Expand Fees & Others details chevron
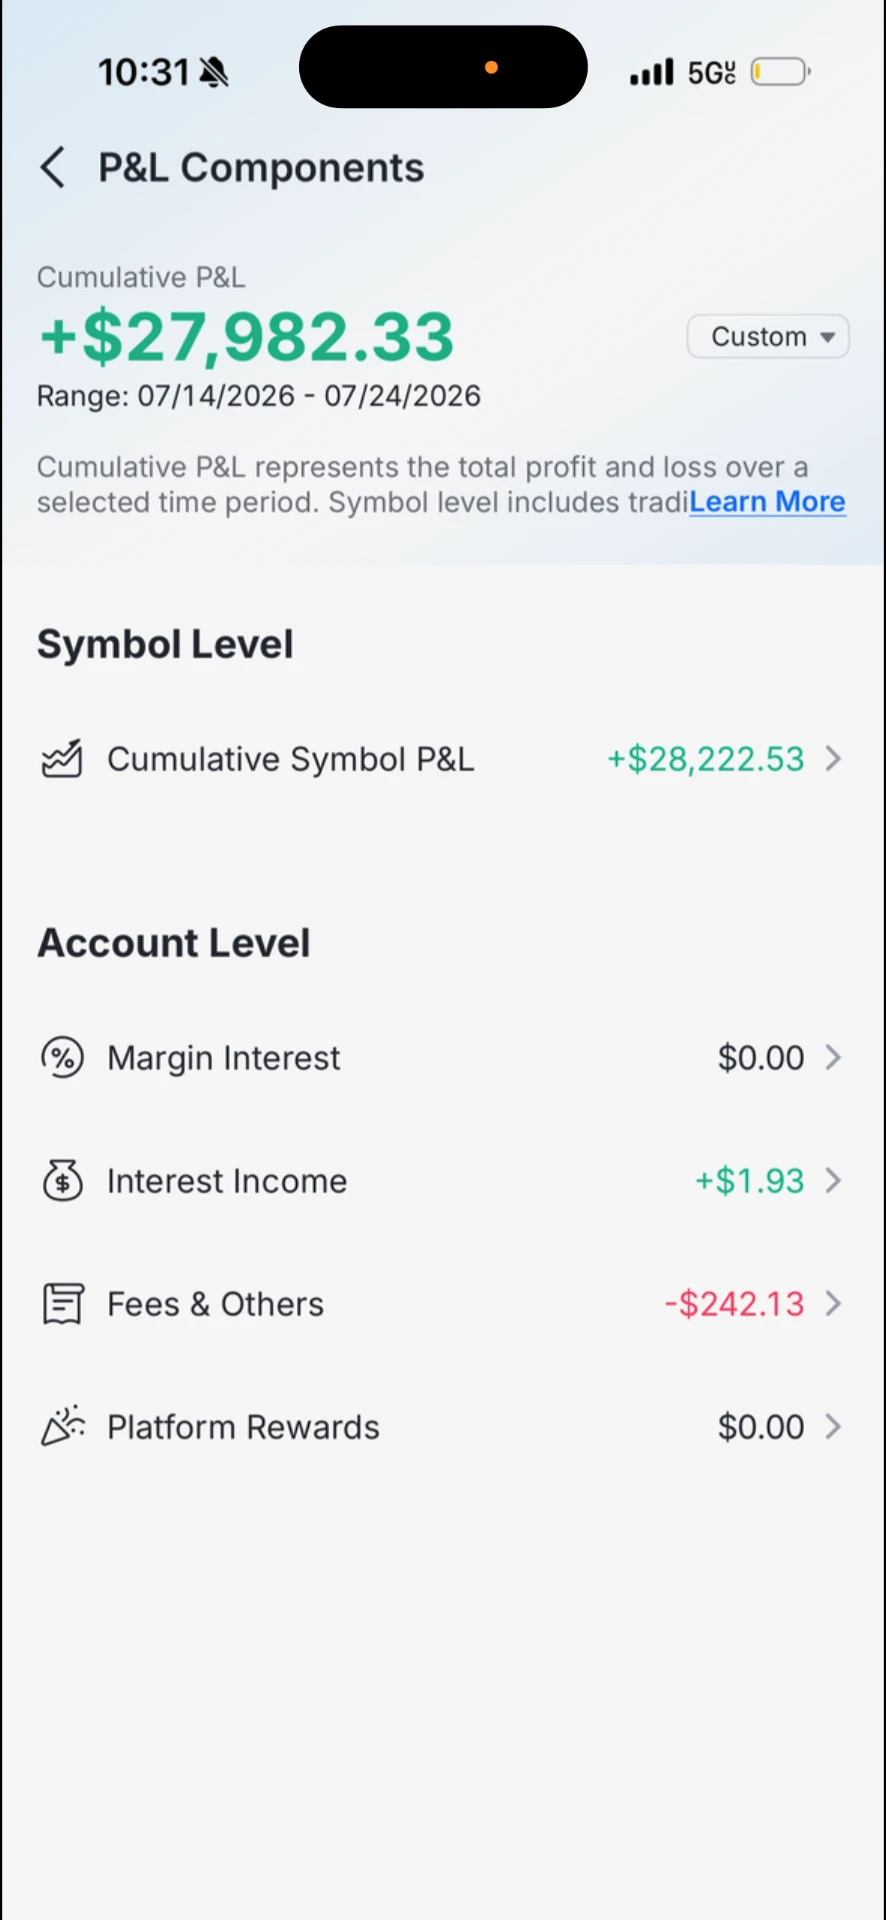 point(834,1304)
